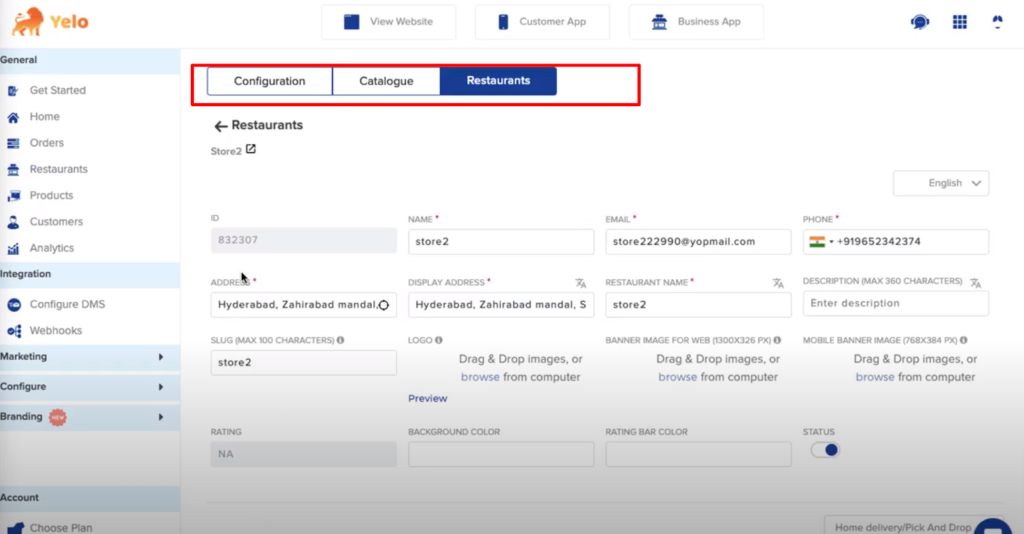Click the Display Address input field
The width and height of the screenshot is (1024, 534).
[501, 305]
